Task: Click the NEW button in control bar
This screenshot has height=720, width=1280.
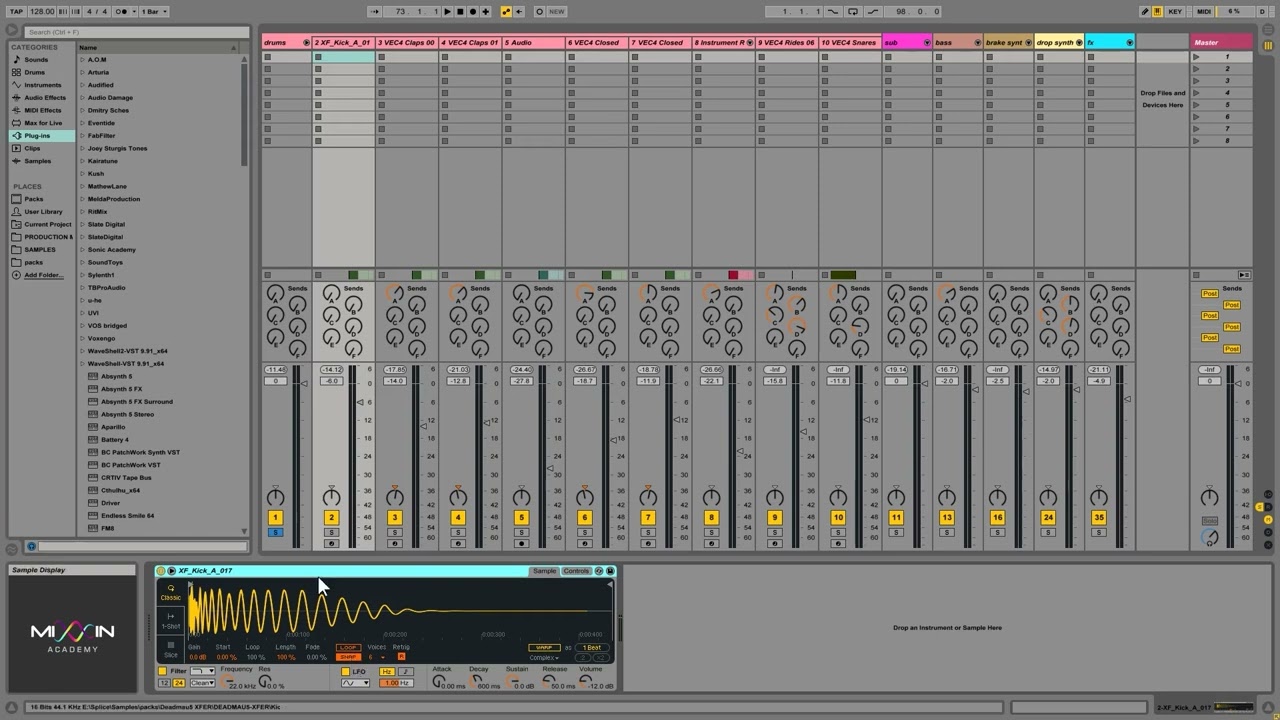Action: [557, 11]
